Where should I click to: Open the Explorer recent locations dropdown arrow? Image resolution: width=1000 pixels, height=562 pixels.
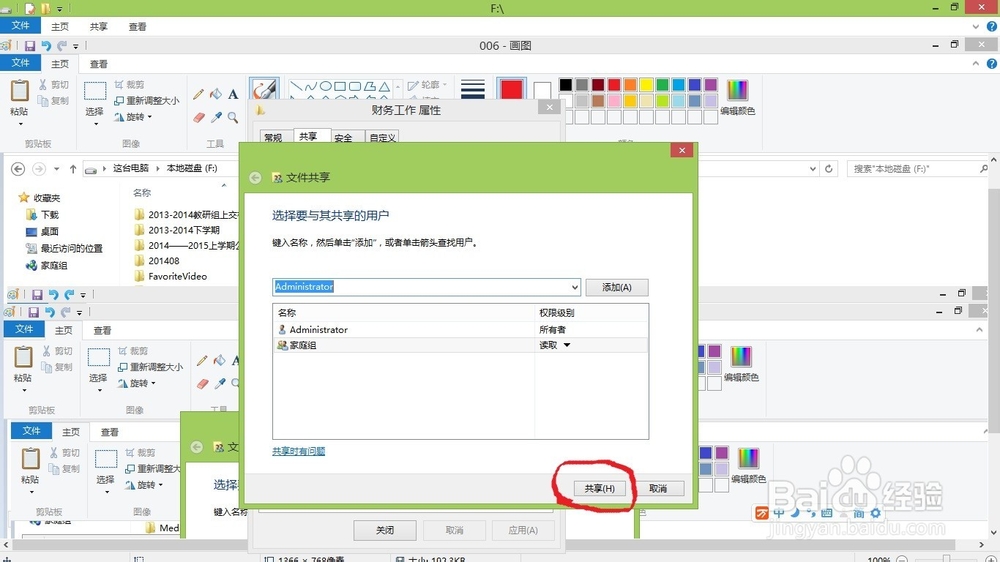tap(57, 169)
